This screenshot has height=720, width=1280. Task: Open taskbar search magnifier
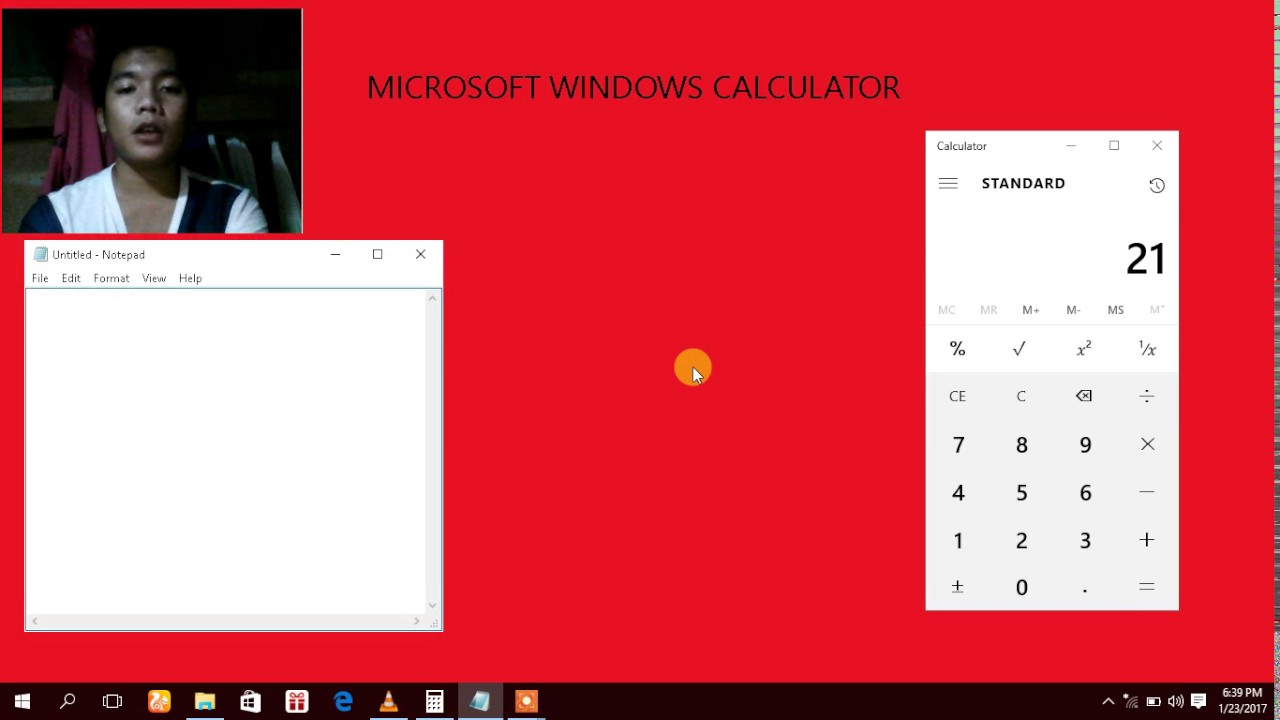point(67,702)
